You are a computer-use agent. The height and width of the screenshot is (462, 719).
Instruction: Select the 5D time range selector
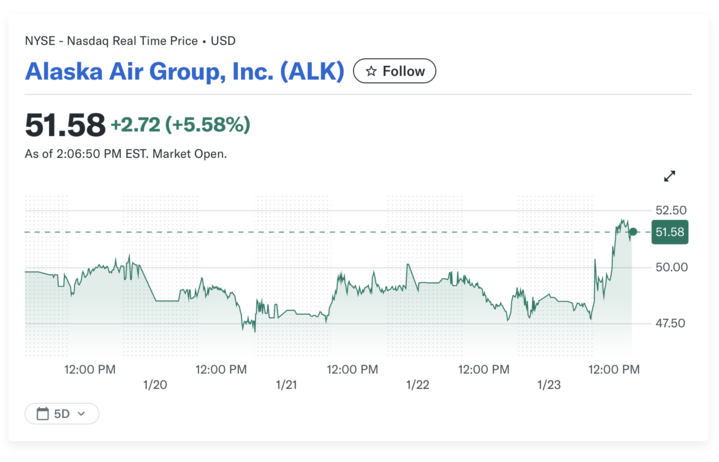[62, 413]
